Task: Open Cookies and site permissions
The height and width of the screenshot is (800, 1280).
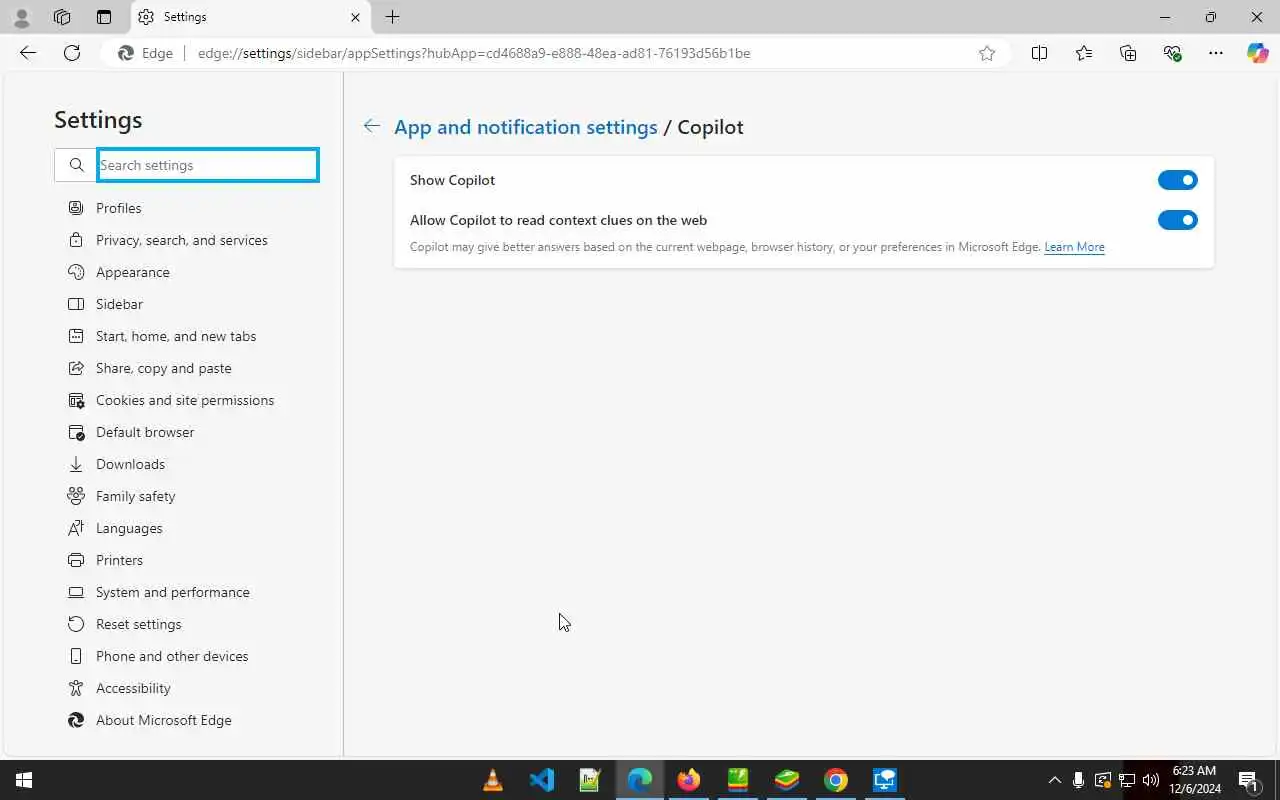Action: tap(186, 400)
